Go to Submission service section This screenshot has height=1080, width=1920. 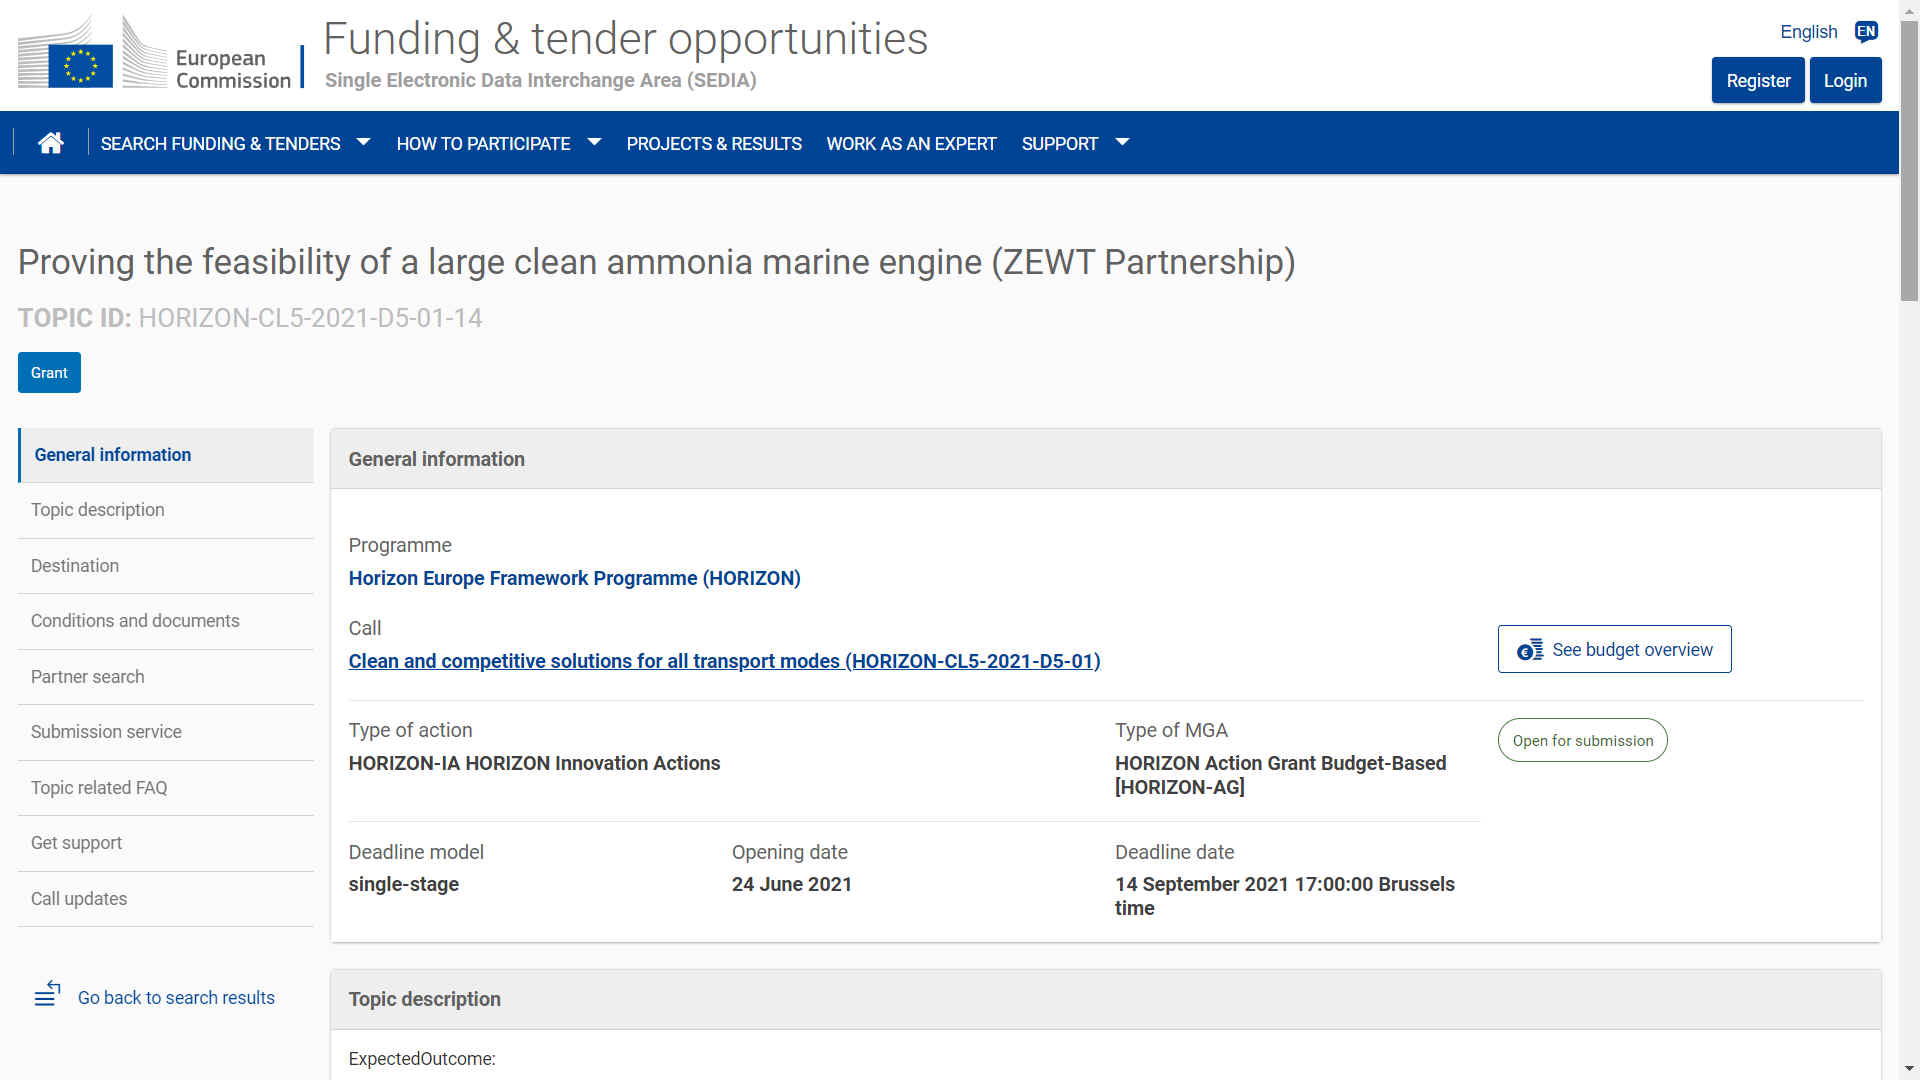pyautogui.click(x=166, y=732)
